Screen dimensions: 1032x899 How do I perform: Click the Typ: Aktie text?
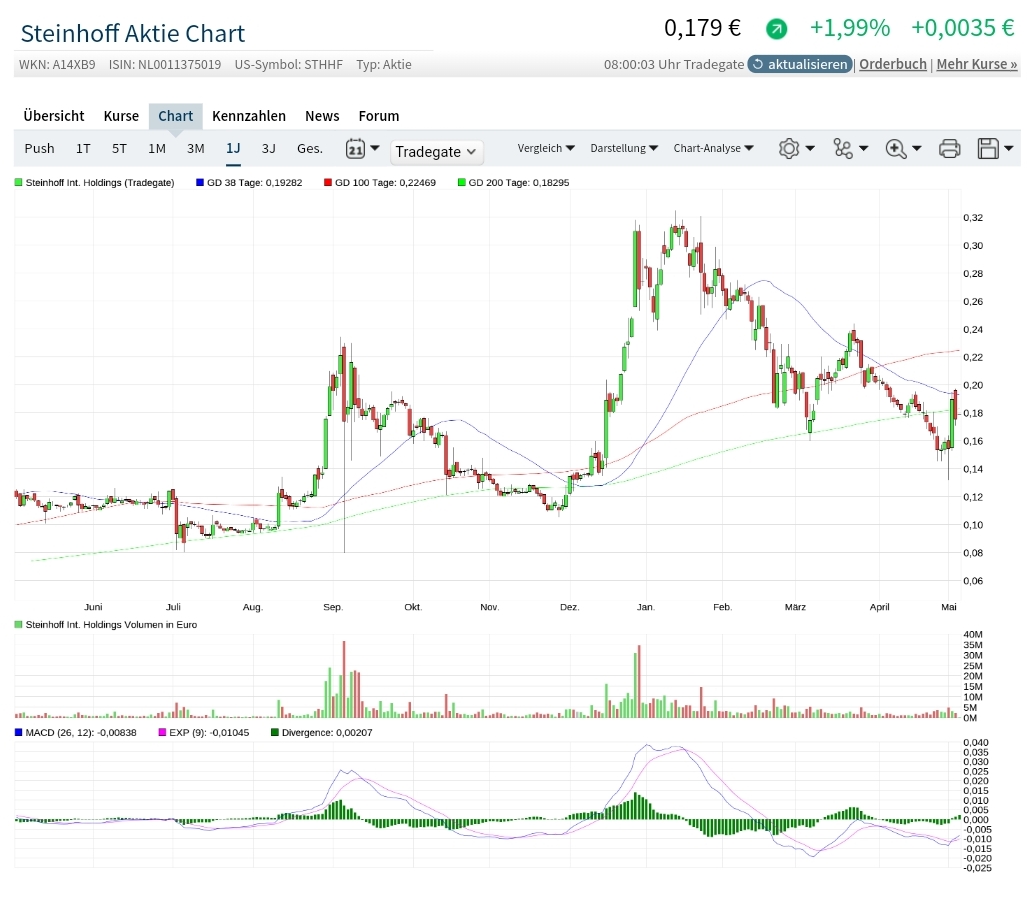tap(384, 64)
